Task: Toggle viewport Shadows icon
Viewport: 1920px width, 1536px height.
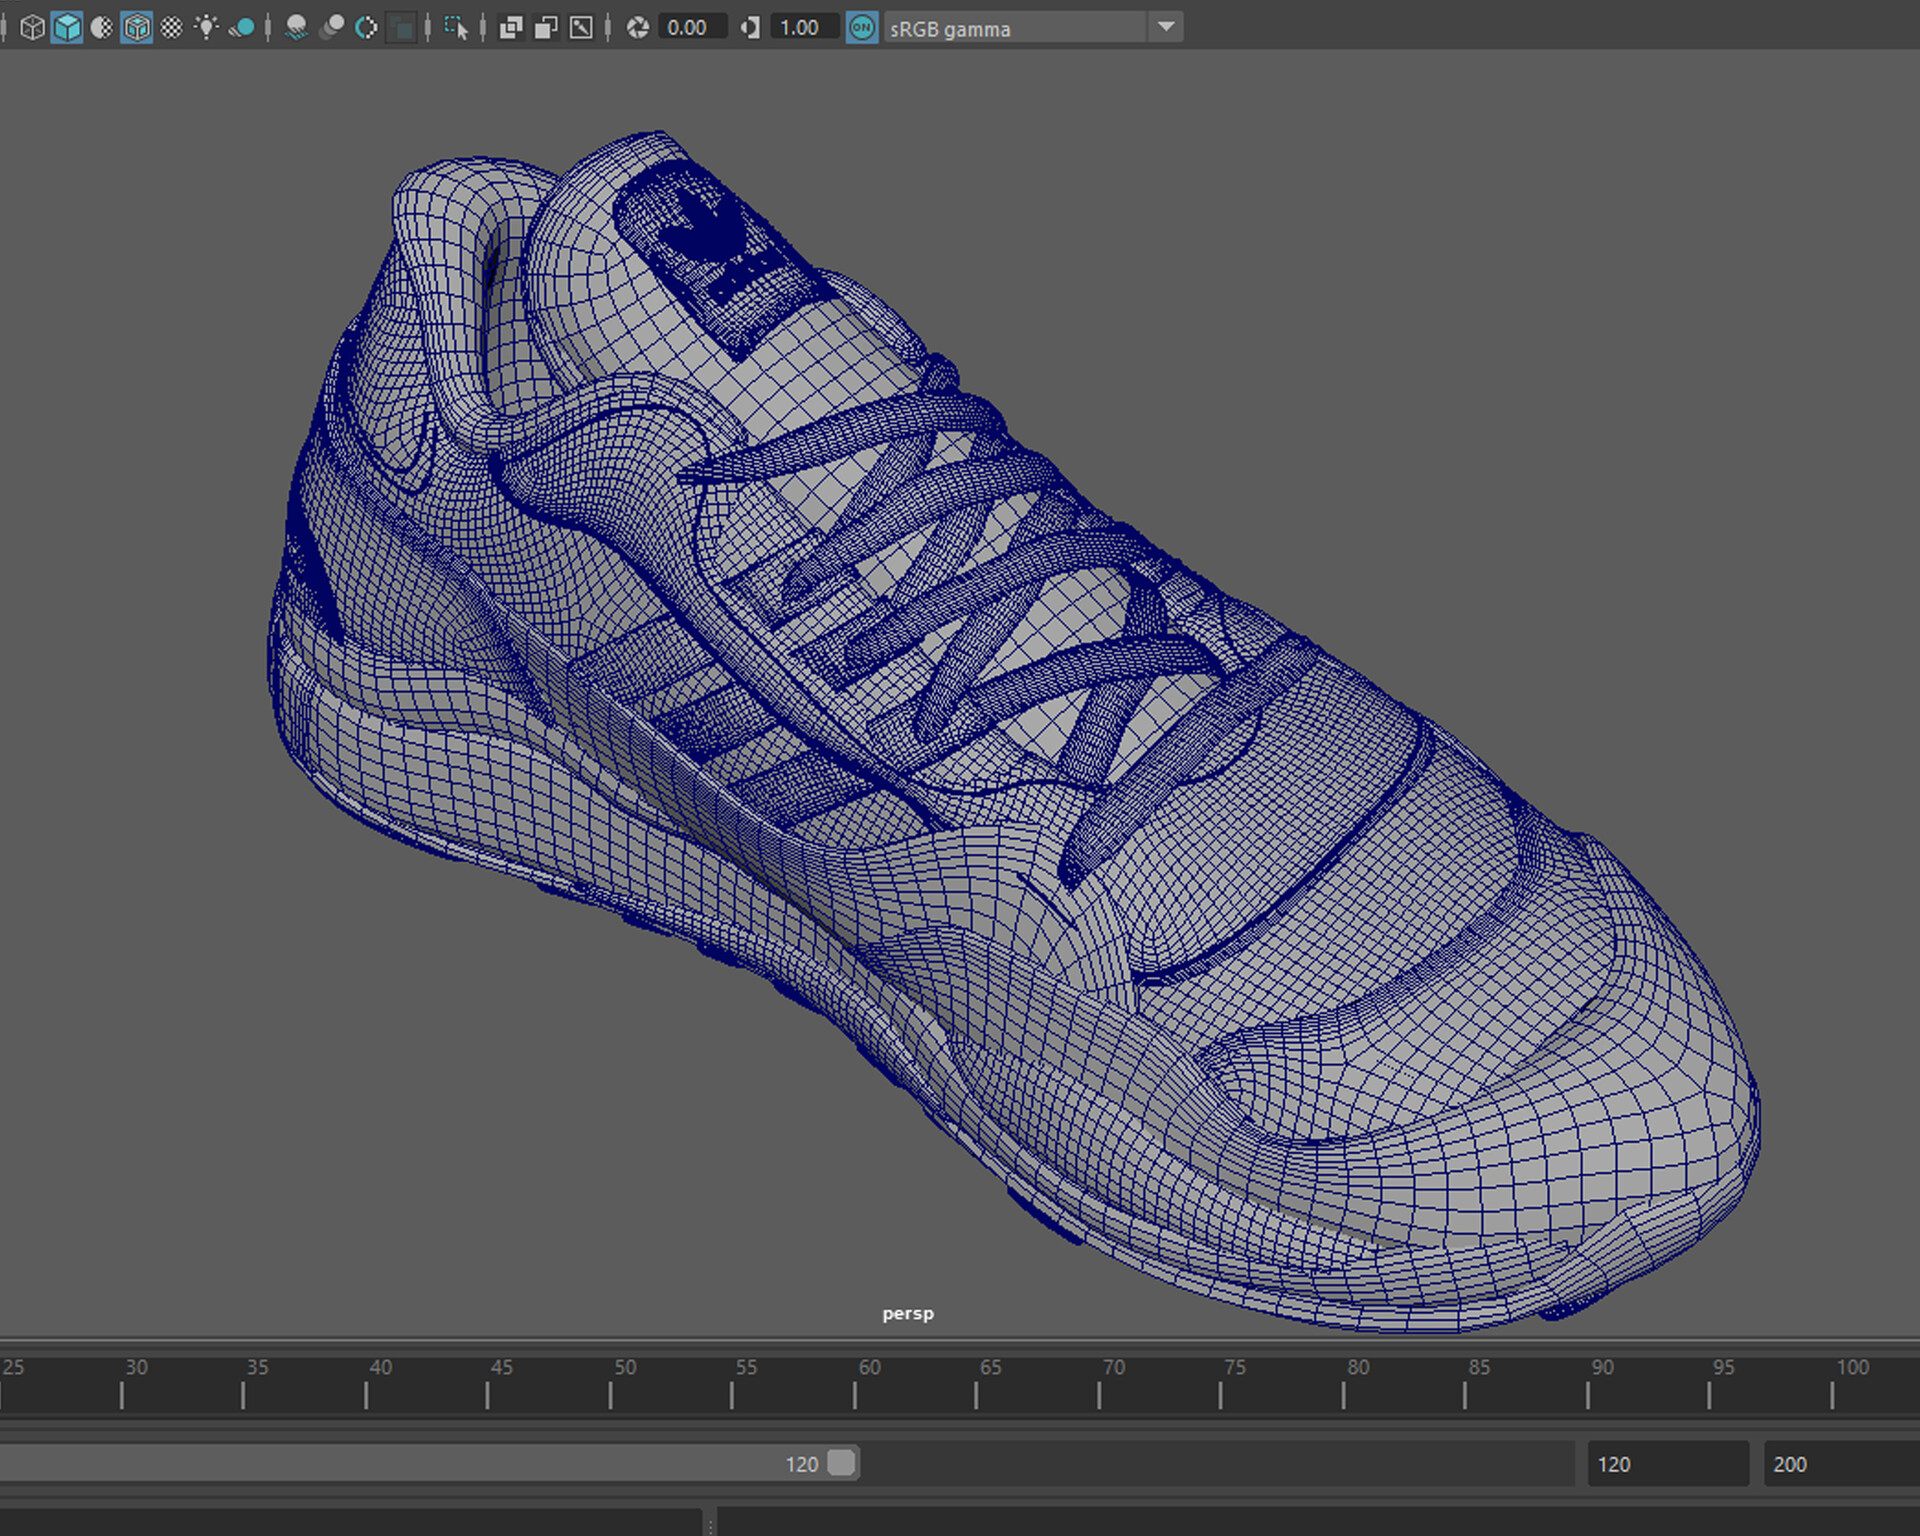Action: 242,28
